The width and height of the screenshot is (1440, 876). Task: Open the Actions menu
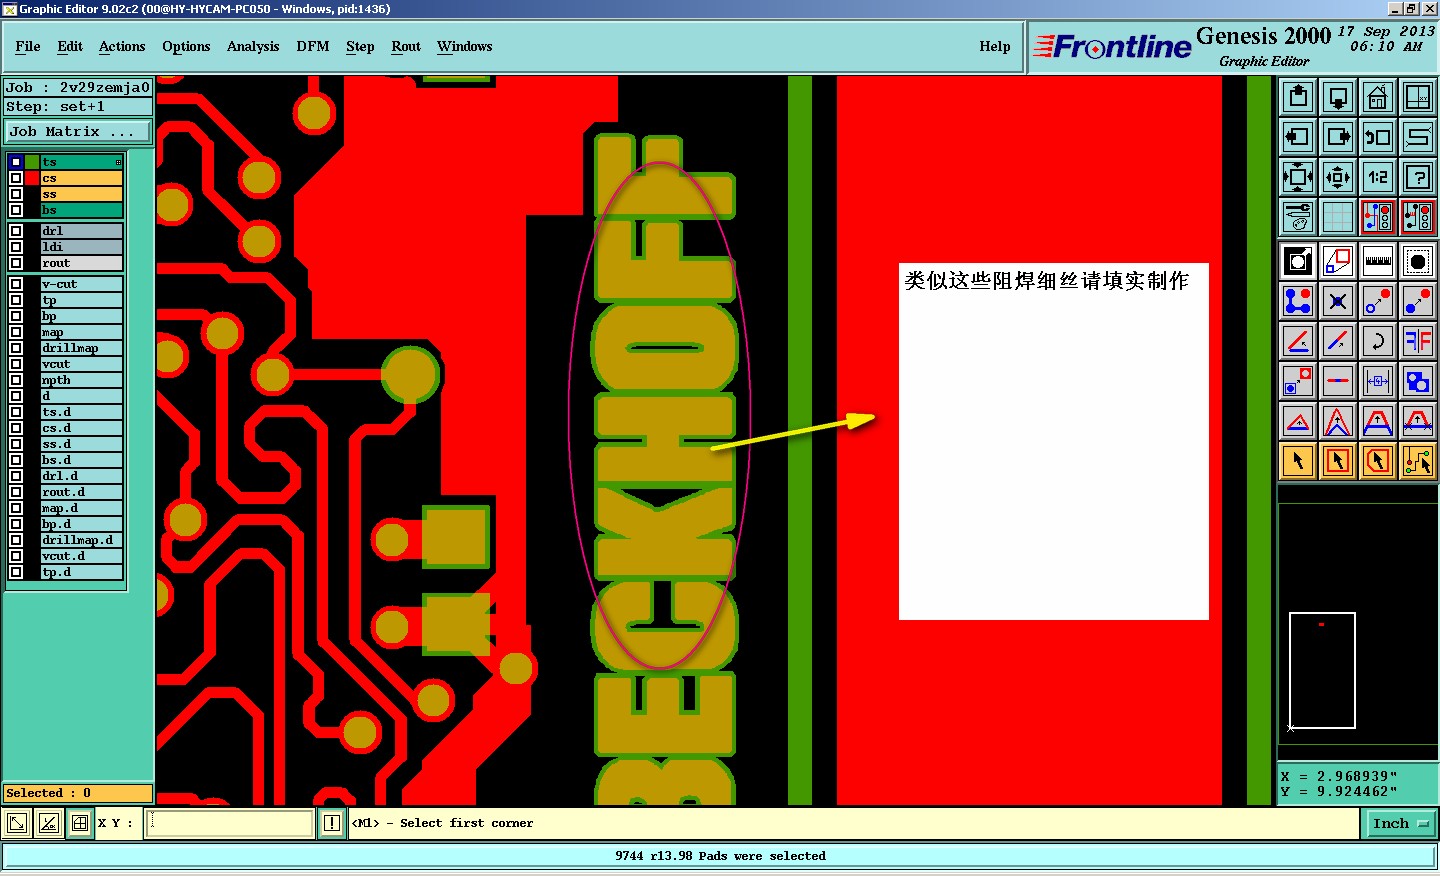(x=122, y=46)
